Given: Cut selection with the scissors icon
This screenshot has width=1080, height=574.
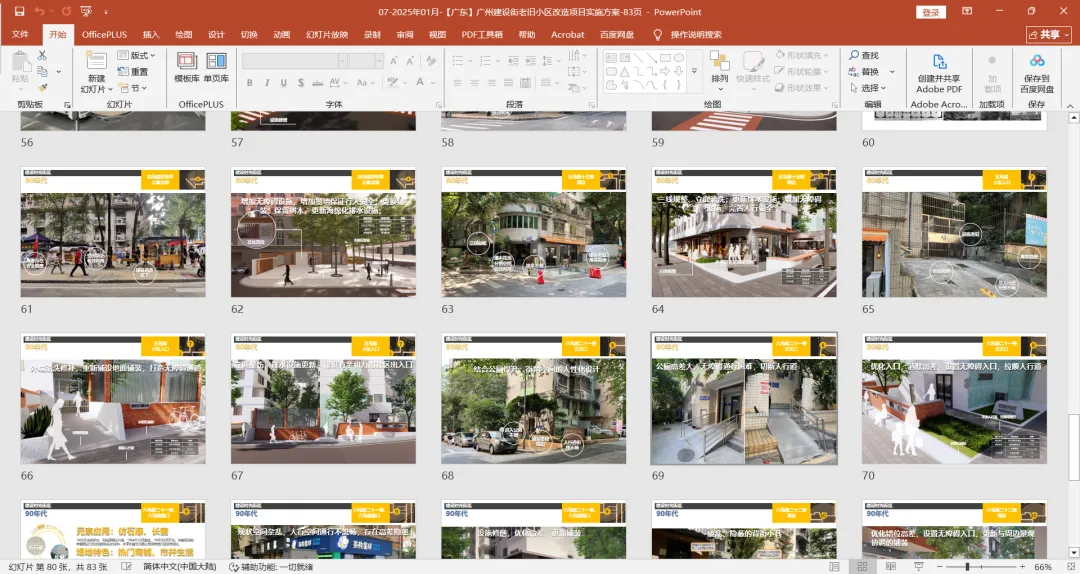Looking at the screenshot, I should pos(42,55).
